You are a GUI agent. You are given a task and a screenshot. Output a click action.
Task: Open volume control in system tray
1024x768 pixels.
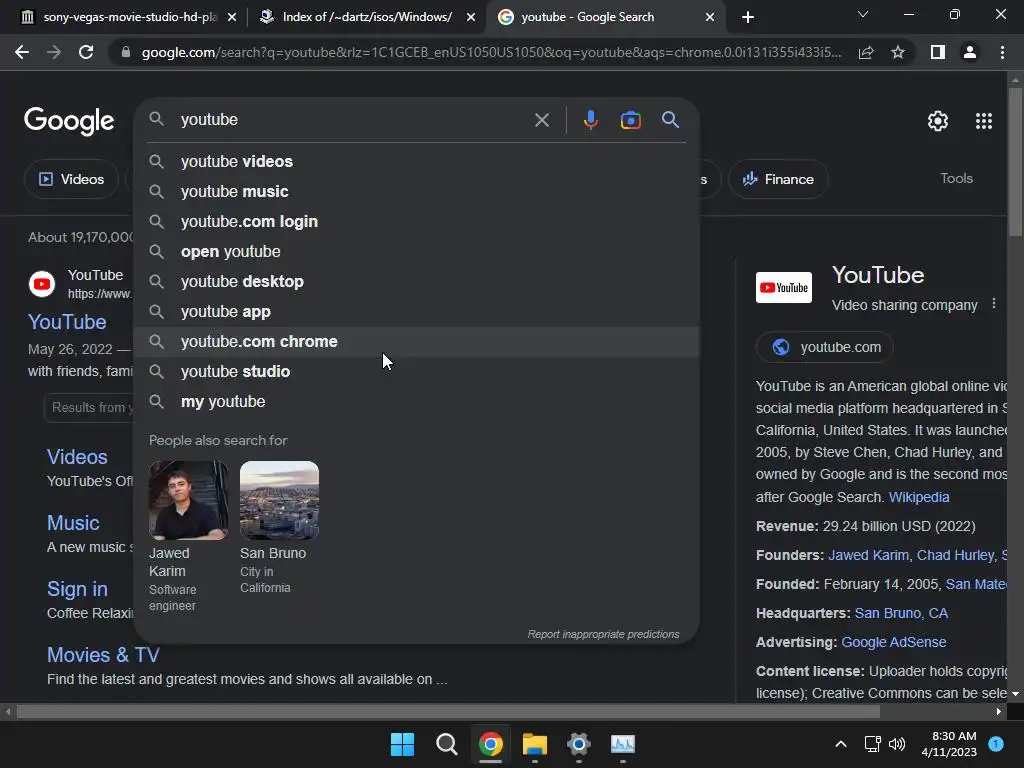point(897,744)
